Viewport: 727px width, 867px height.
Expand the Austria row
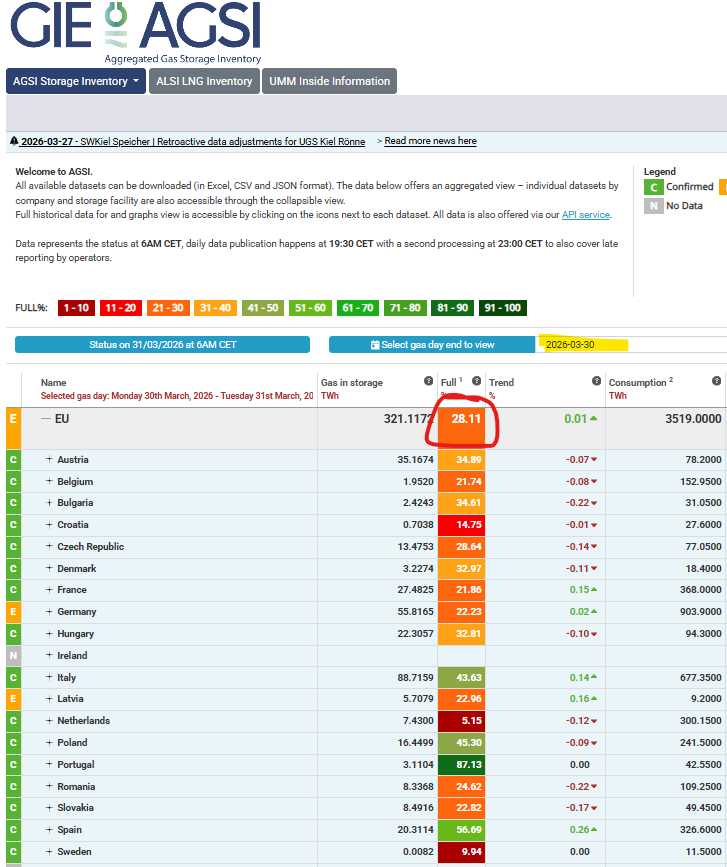coord(49,459)
